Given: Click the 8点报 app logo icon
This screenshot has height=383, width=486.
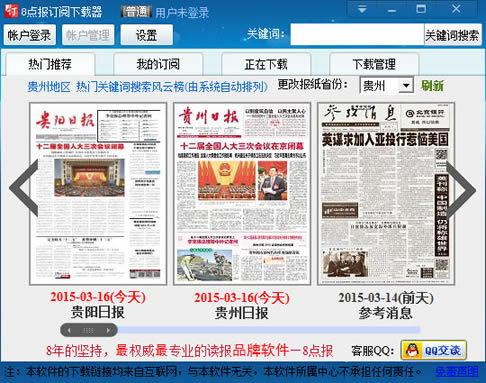Looking at the screenshot, I should coord(11,11).
